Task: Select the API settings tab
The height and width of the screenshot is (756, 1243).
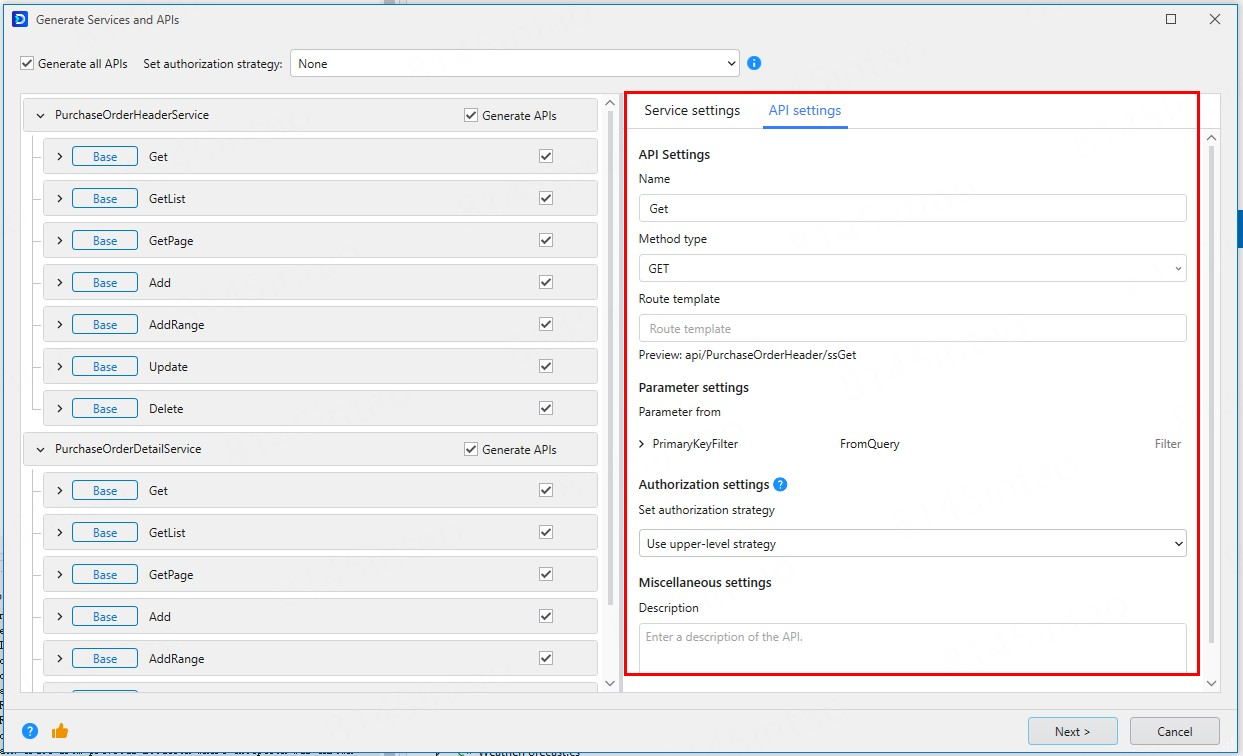Action: (x=804, y=110)
